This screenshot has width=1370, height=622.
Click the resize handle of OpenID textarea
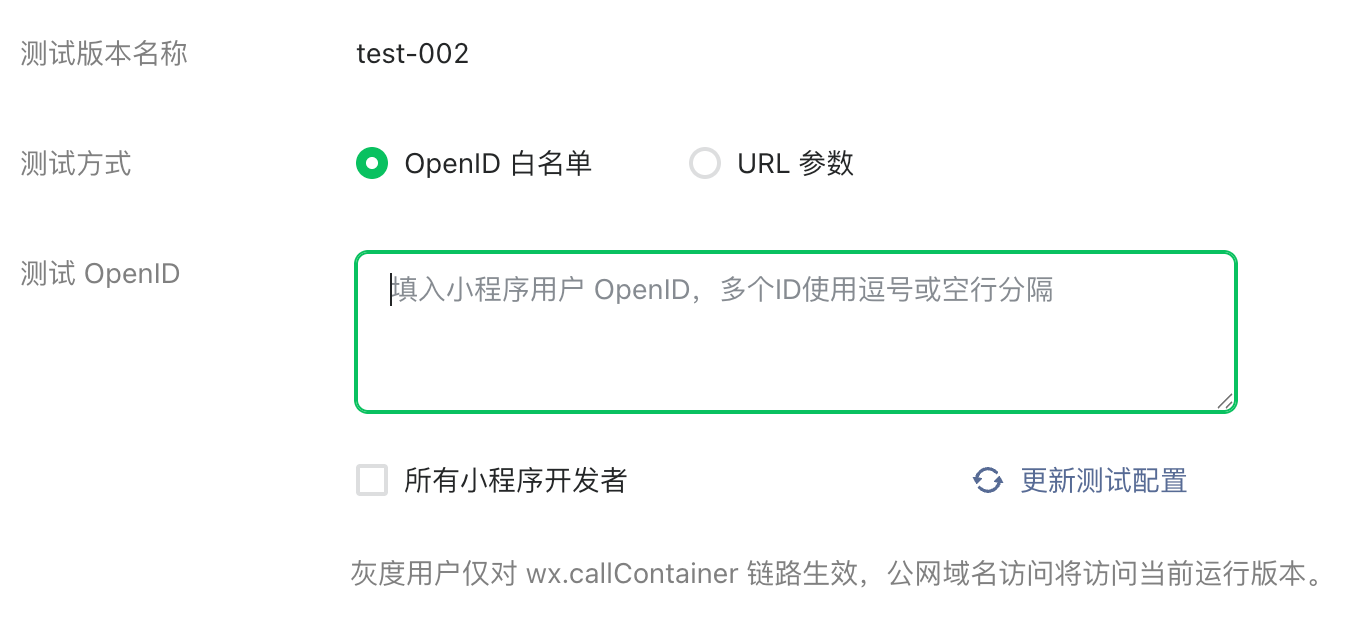tap(1224, 400)
